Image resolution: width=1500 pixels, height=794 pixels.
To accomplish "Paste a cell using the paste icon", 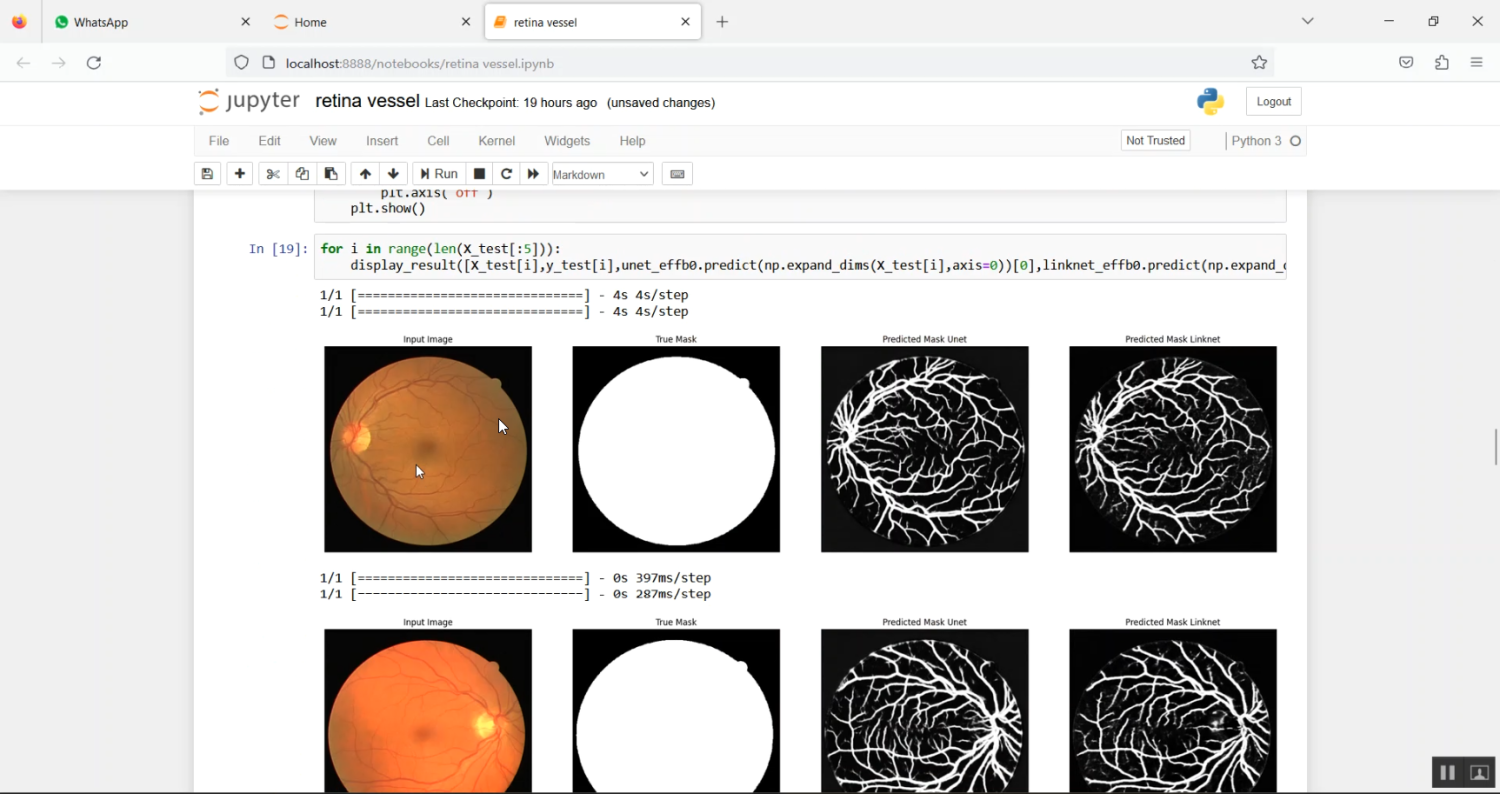I will pos(331,173).
